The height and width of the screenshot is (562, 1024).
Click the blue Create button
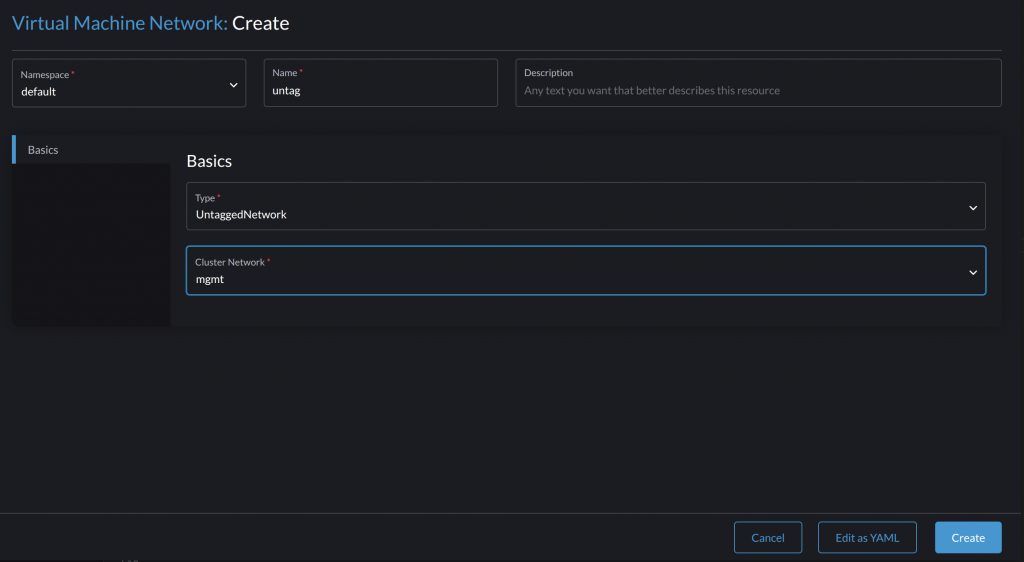click(967, 538)
